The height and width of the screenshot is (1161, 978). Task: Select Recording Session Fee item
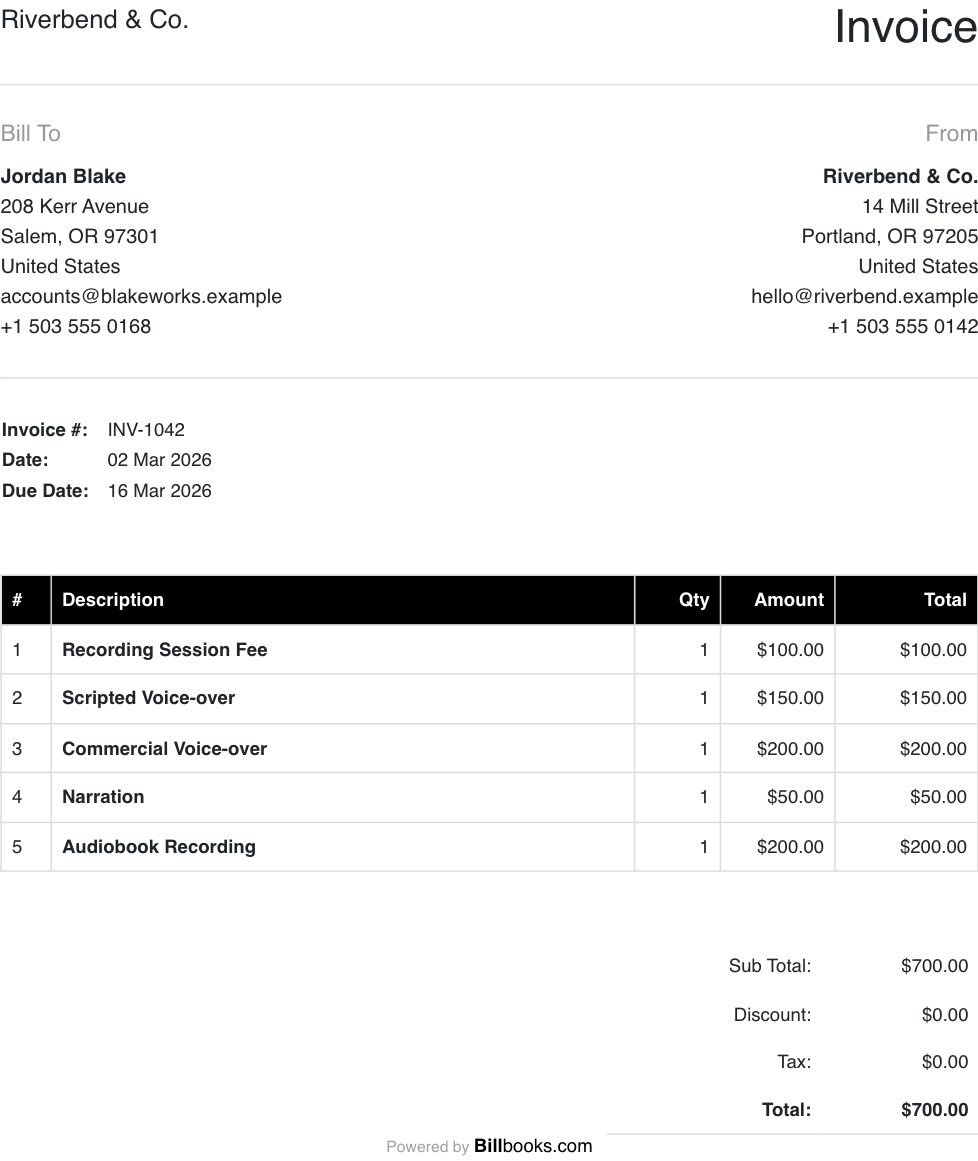coord(164,649)
